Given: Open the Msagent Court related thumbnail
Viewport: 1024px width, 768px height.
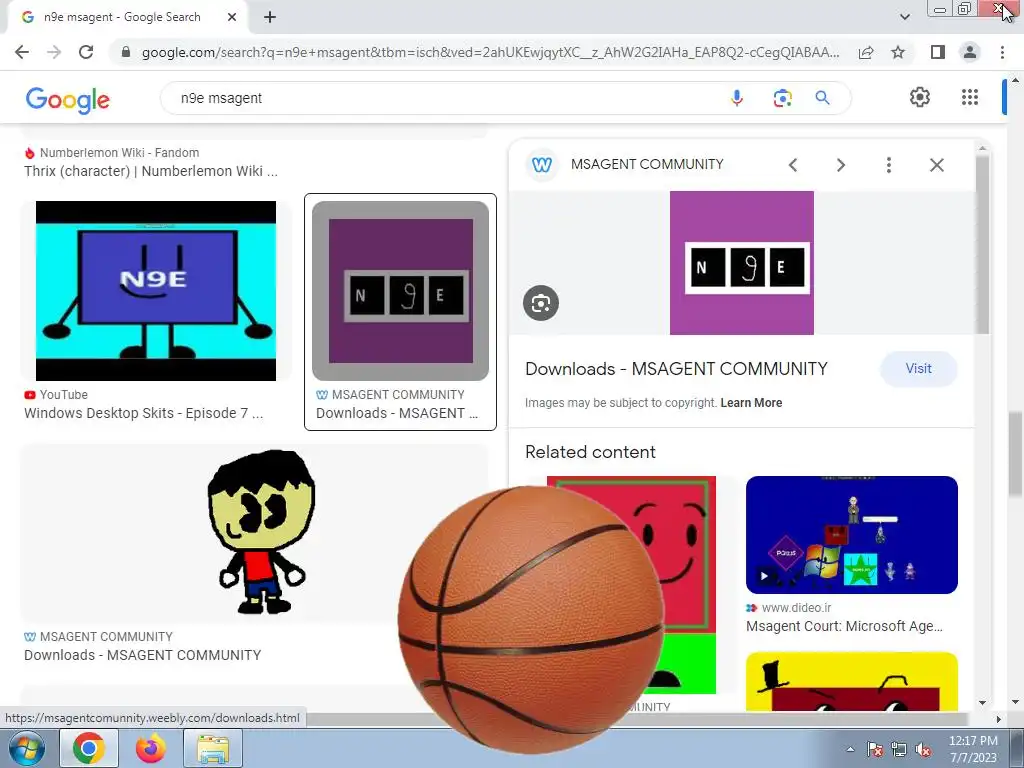Looking at the screenshot, I should tap(852, 535).
